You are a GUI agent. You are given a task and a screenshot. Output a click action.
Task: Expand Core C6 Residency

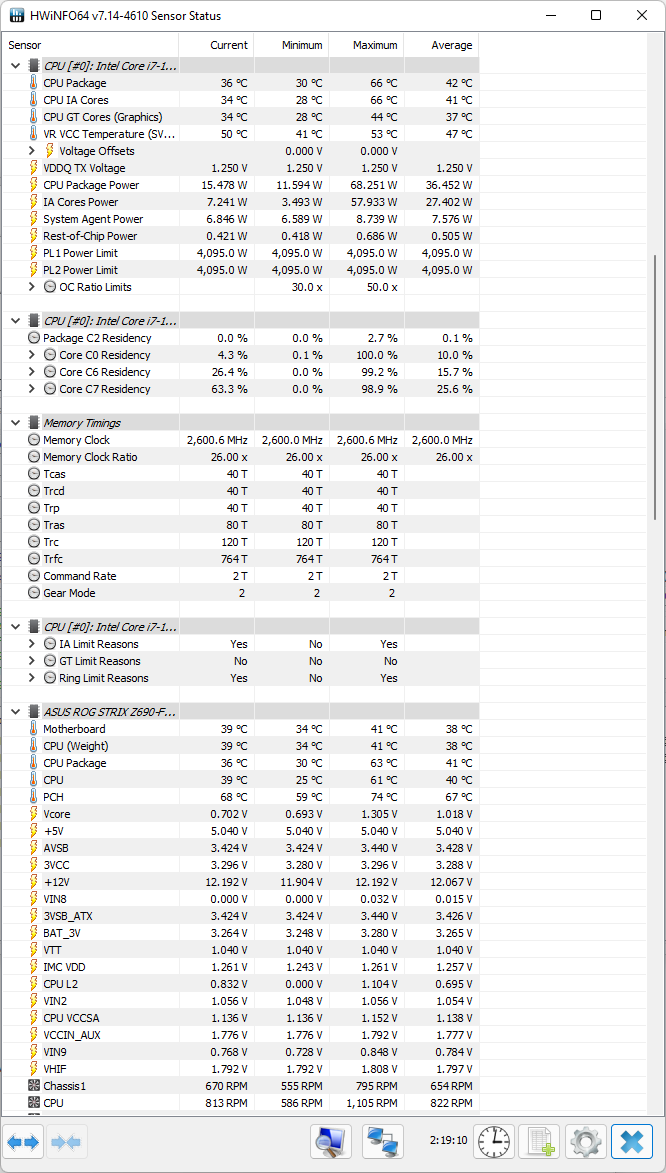31,372
